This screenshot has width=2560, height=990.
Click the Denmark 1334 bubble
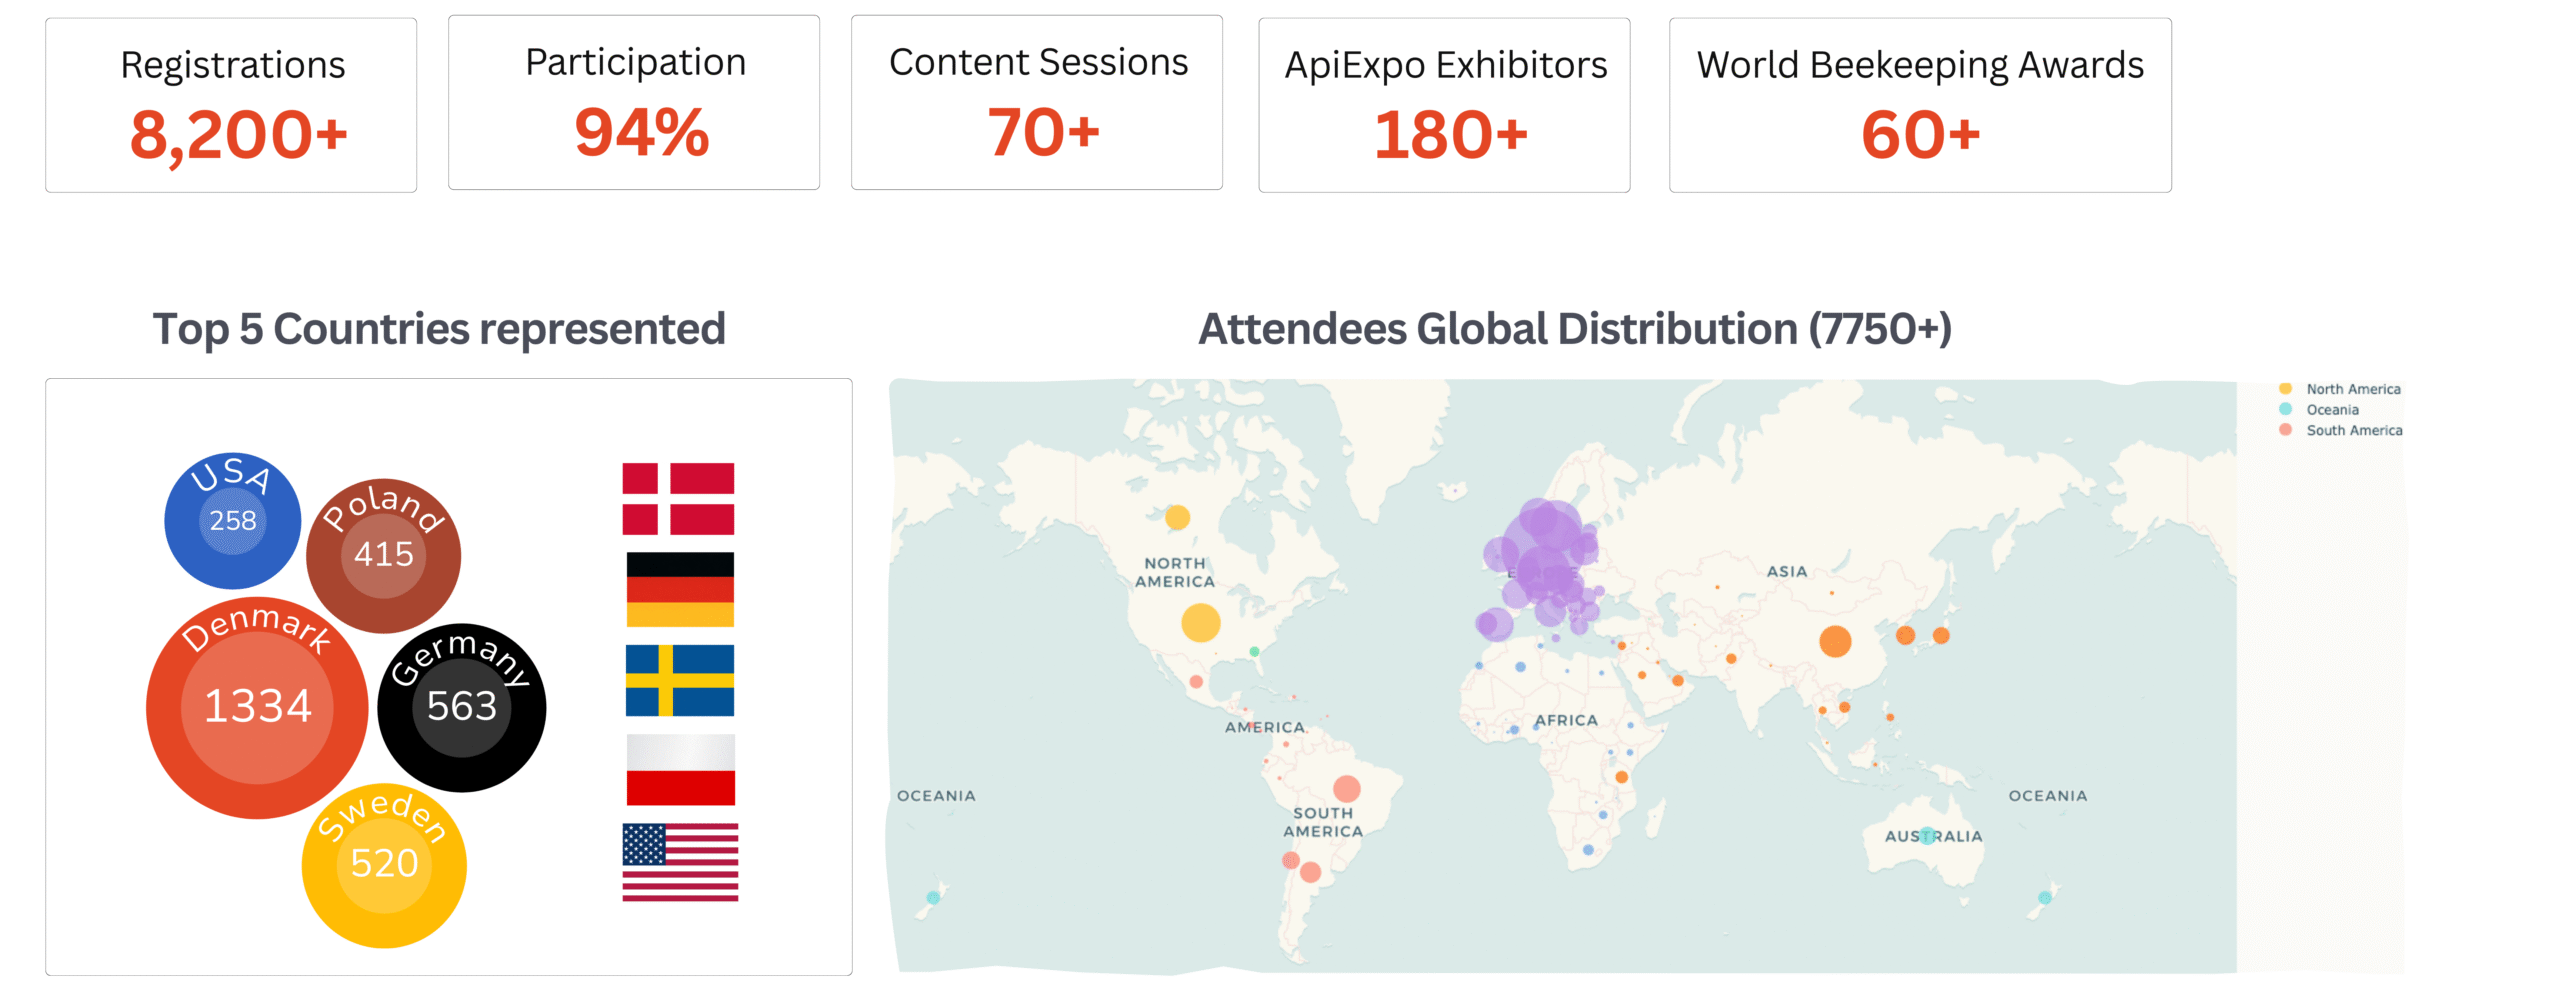point(257,707)
